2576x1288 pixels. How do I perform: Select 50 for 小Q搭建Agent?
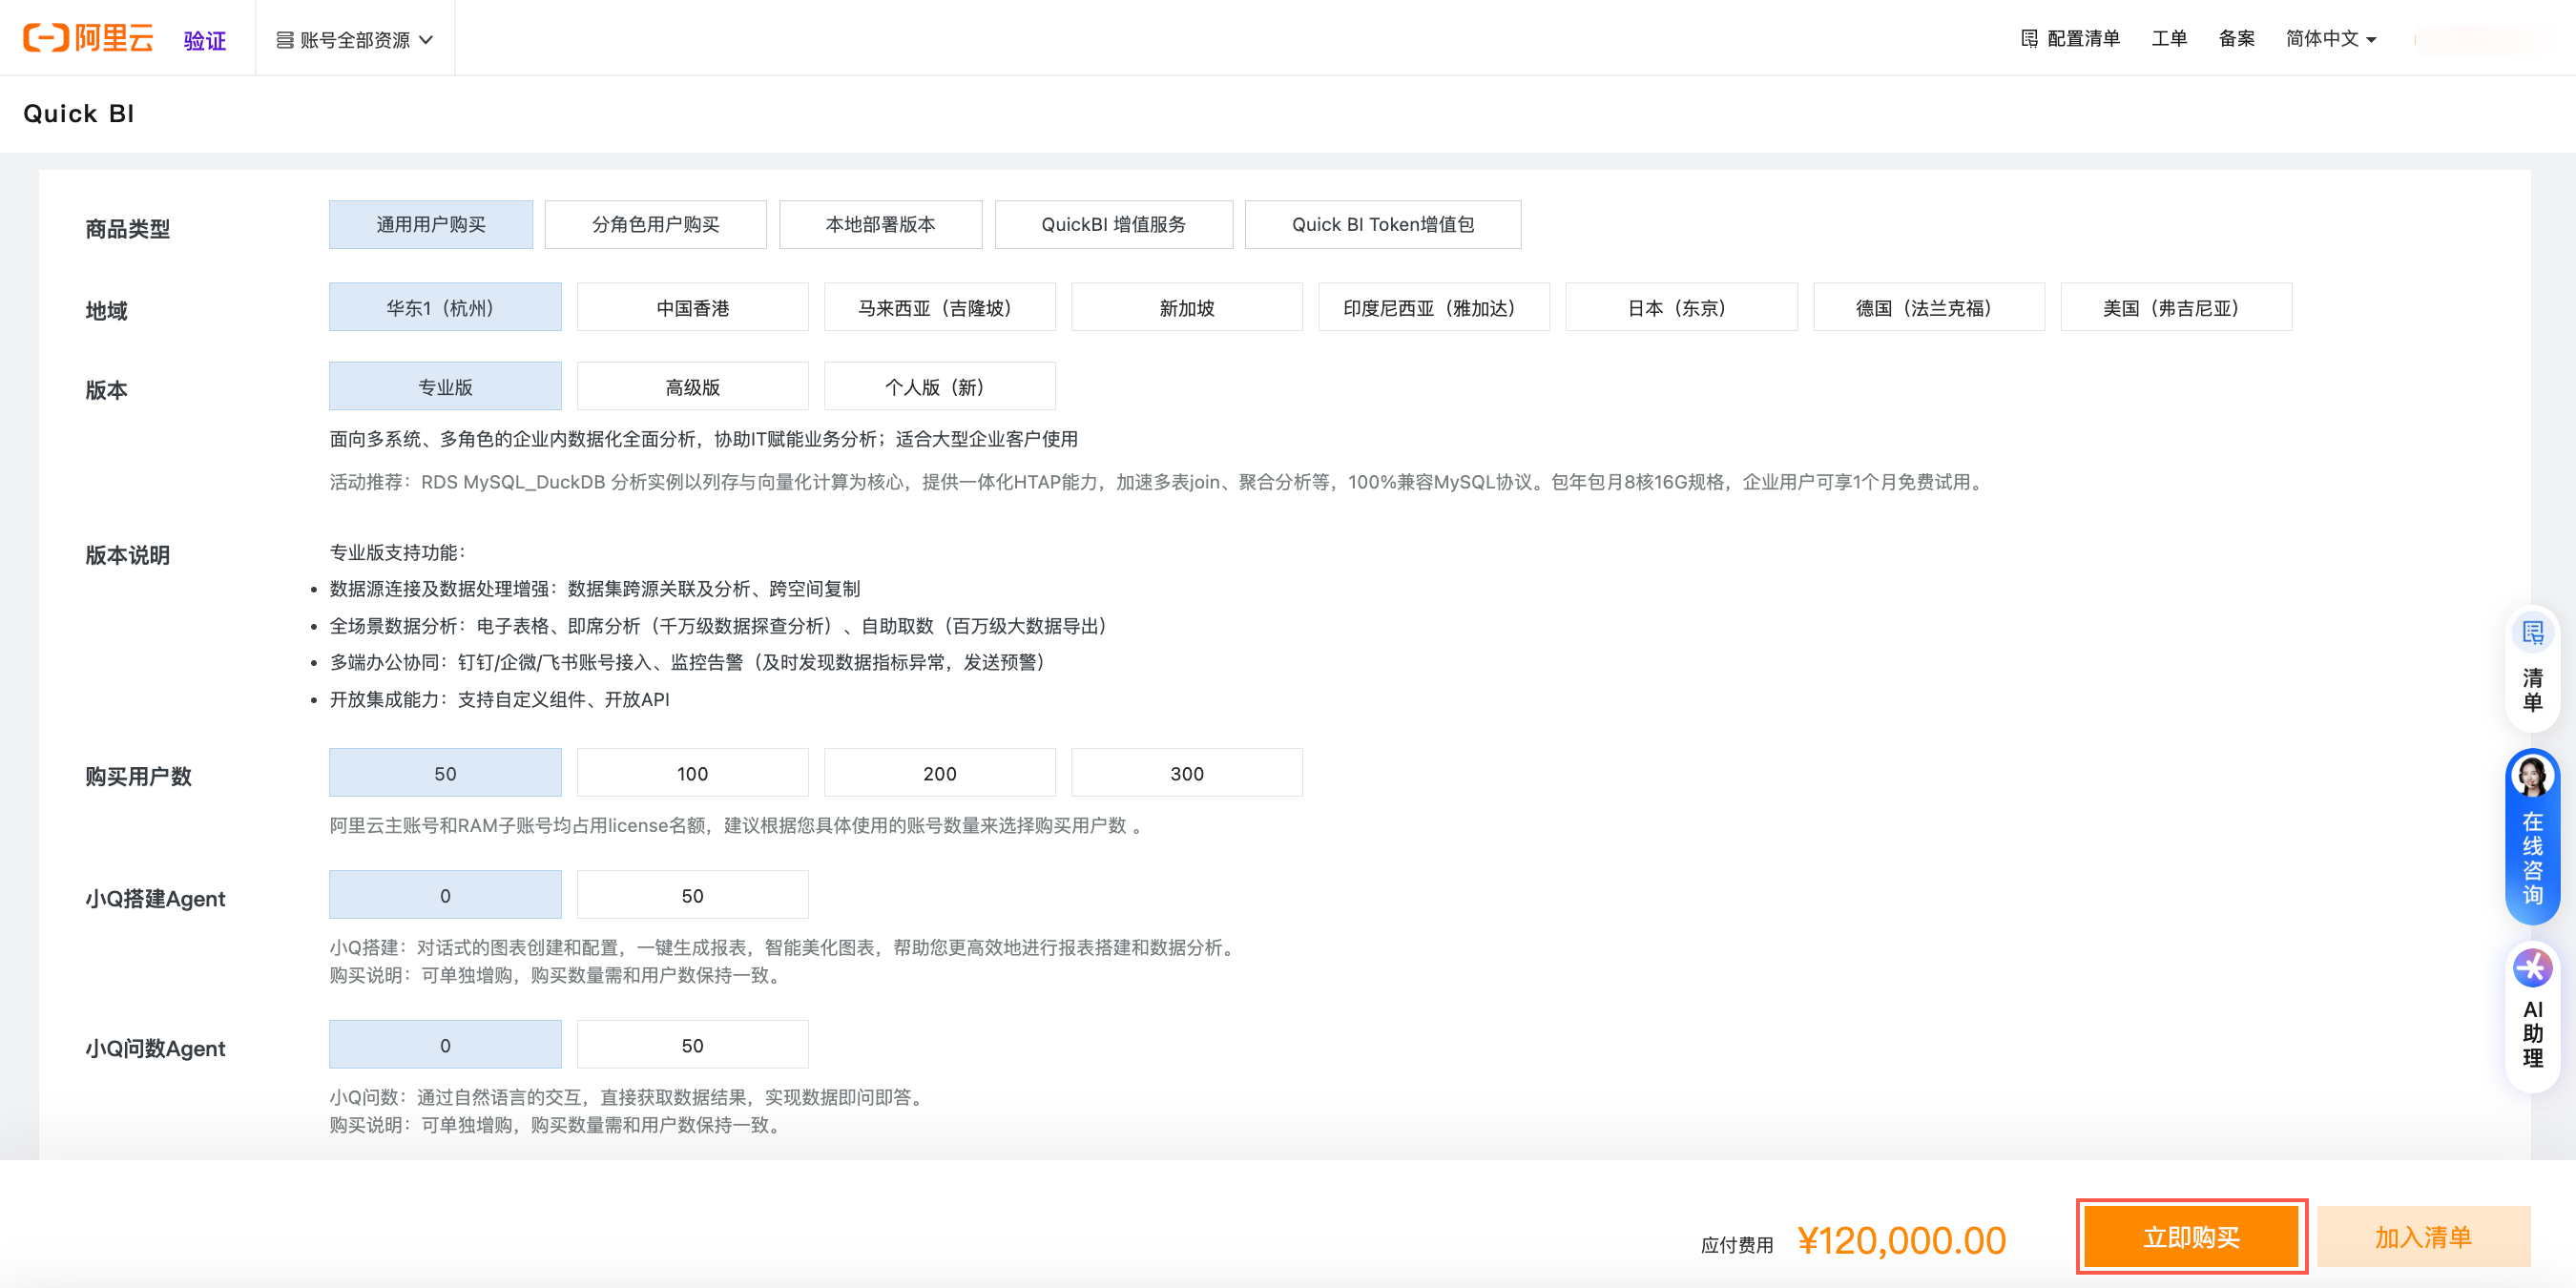(x=692, y=895)
